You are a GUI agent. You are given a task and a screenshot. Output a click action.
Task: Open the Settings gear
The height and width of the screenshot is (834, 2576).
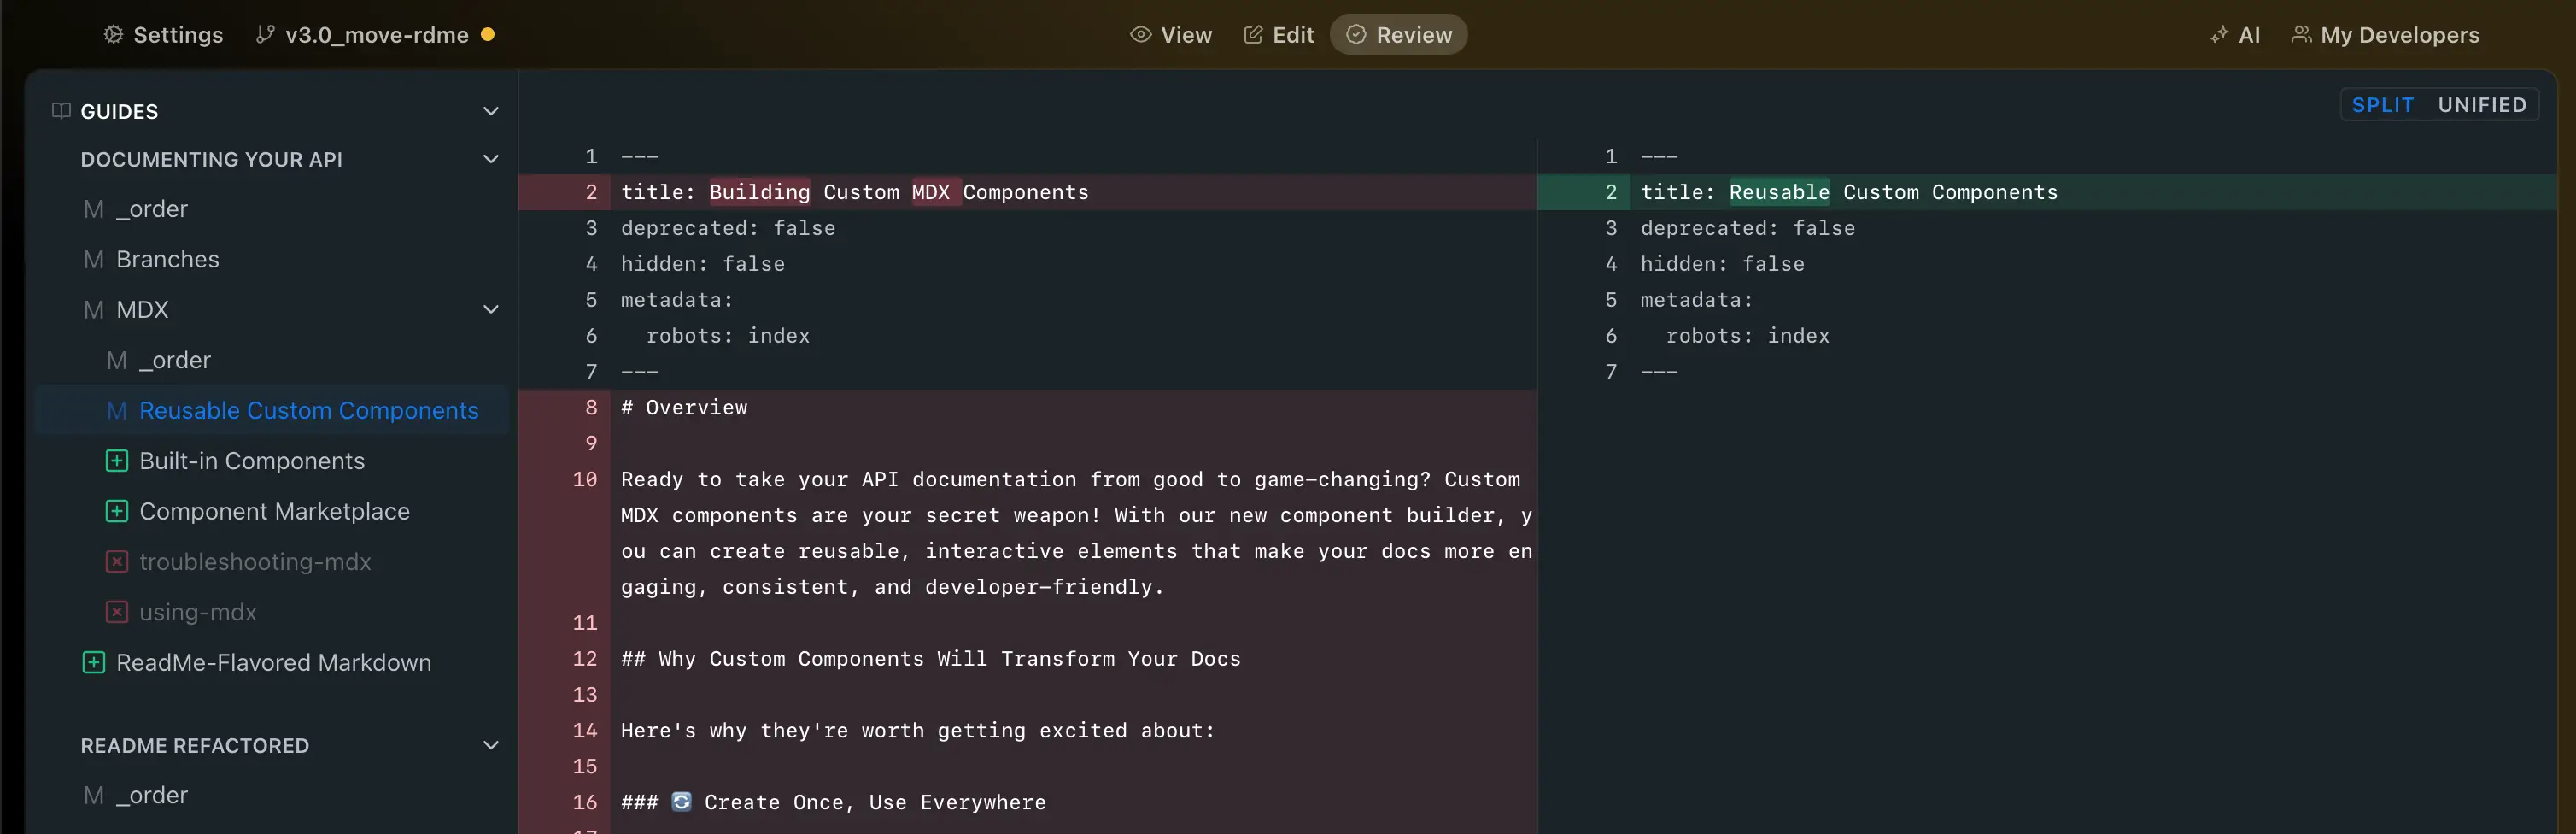point(113,34)
